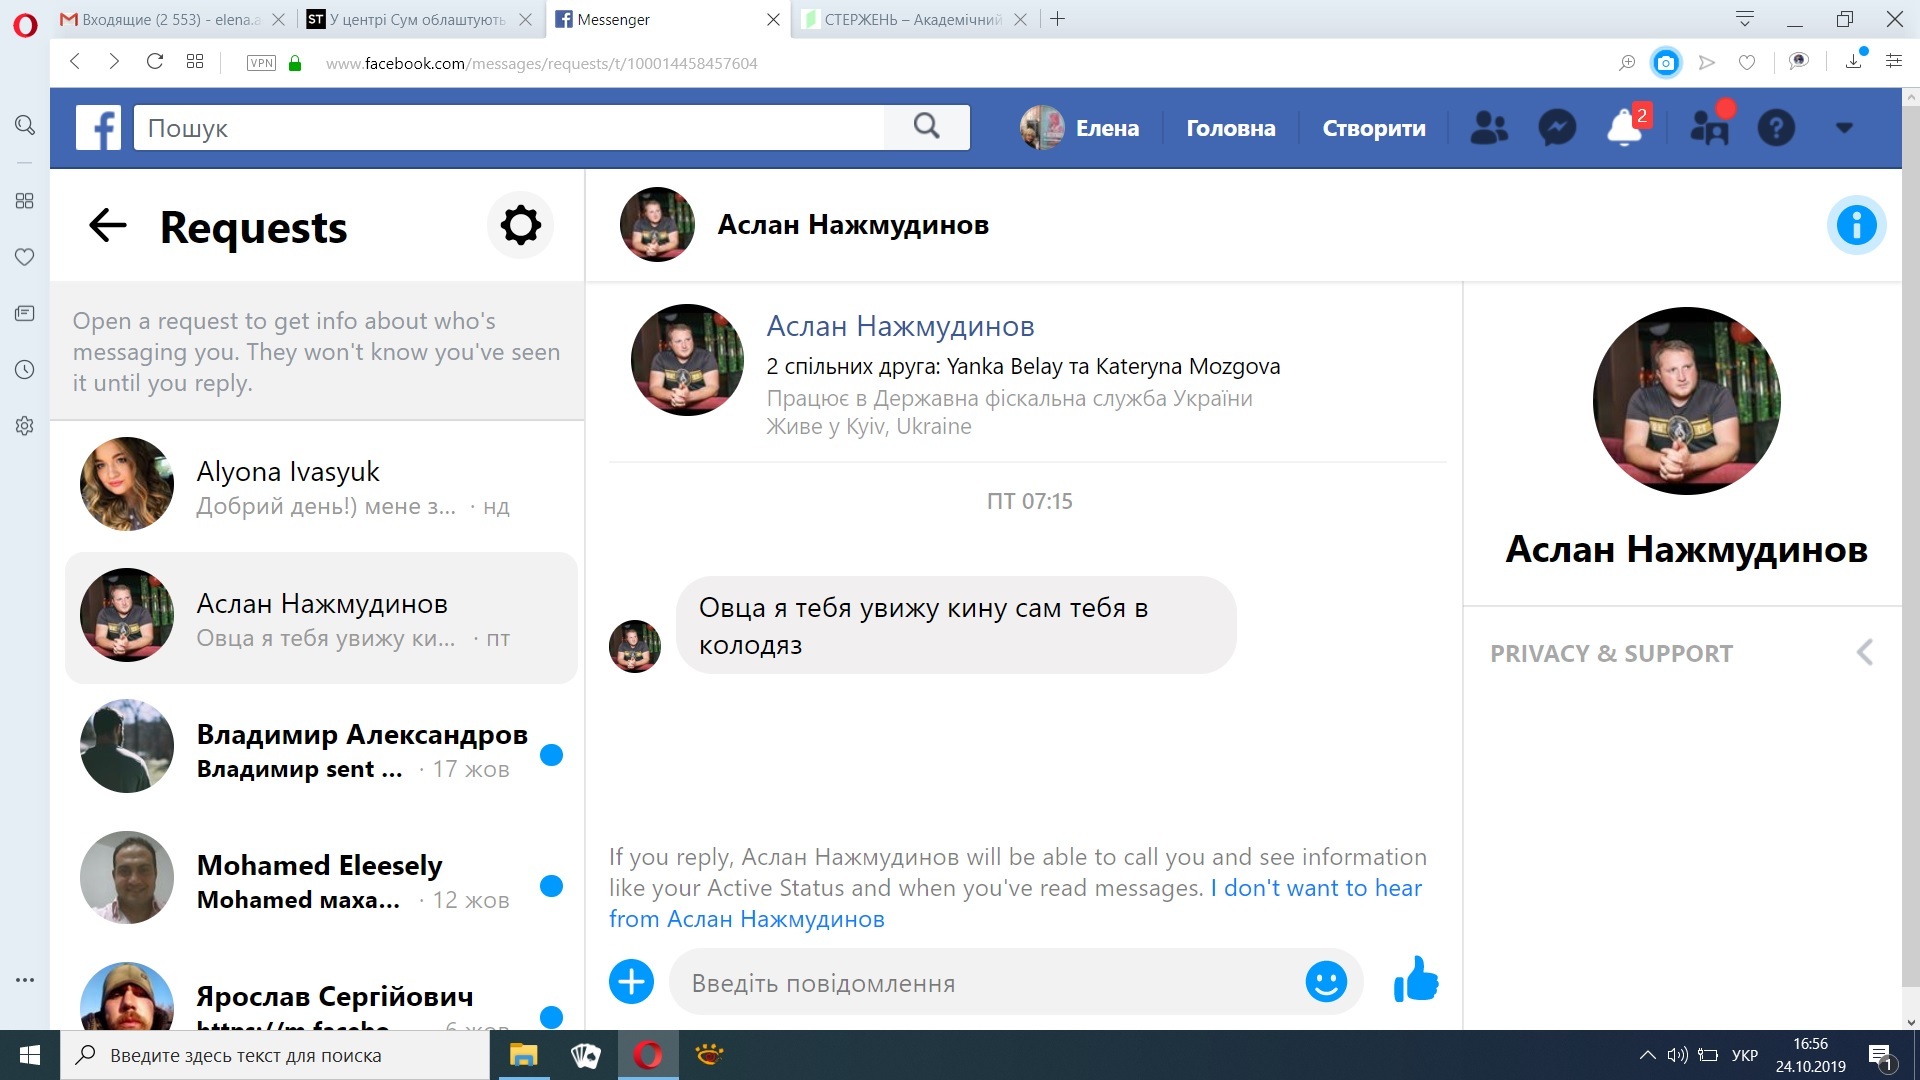The height and width of the screenshot is (1080, 1920).
Task: Go back with the Requests arrow
Action: click(x=108, y=226)
